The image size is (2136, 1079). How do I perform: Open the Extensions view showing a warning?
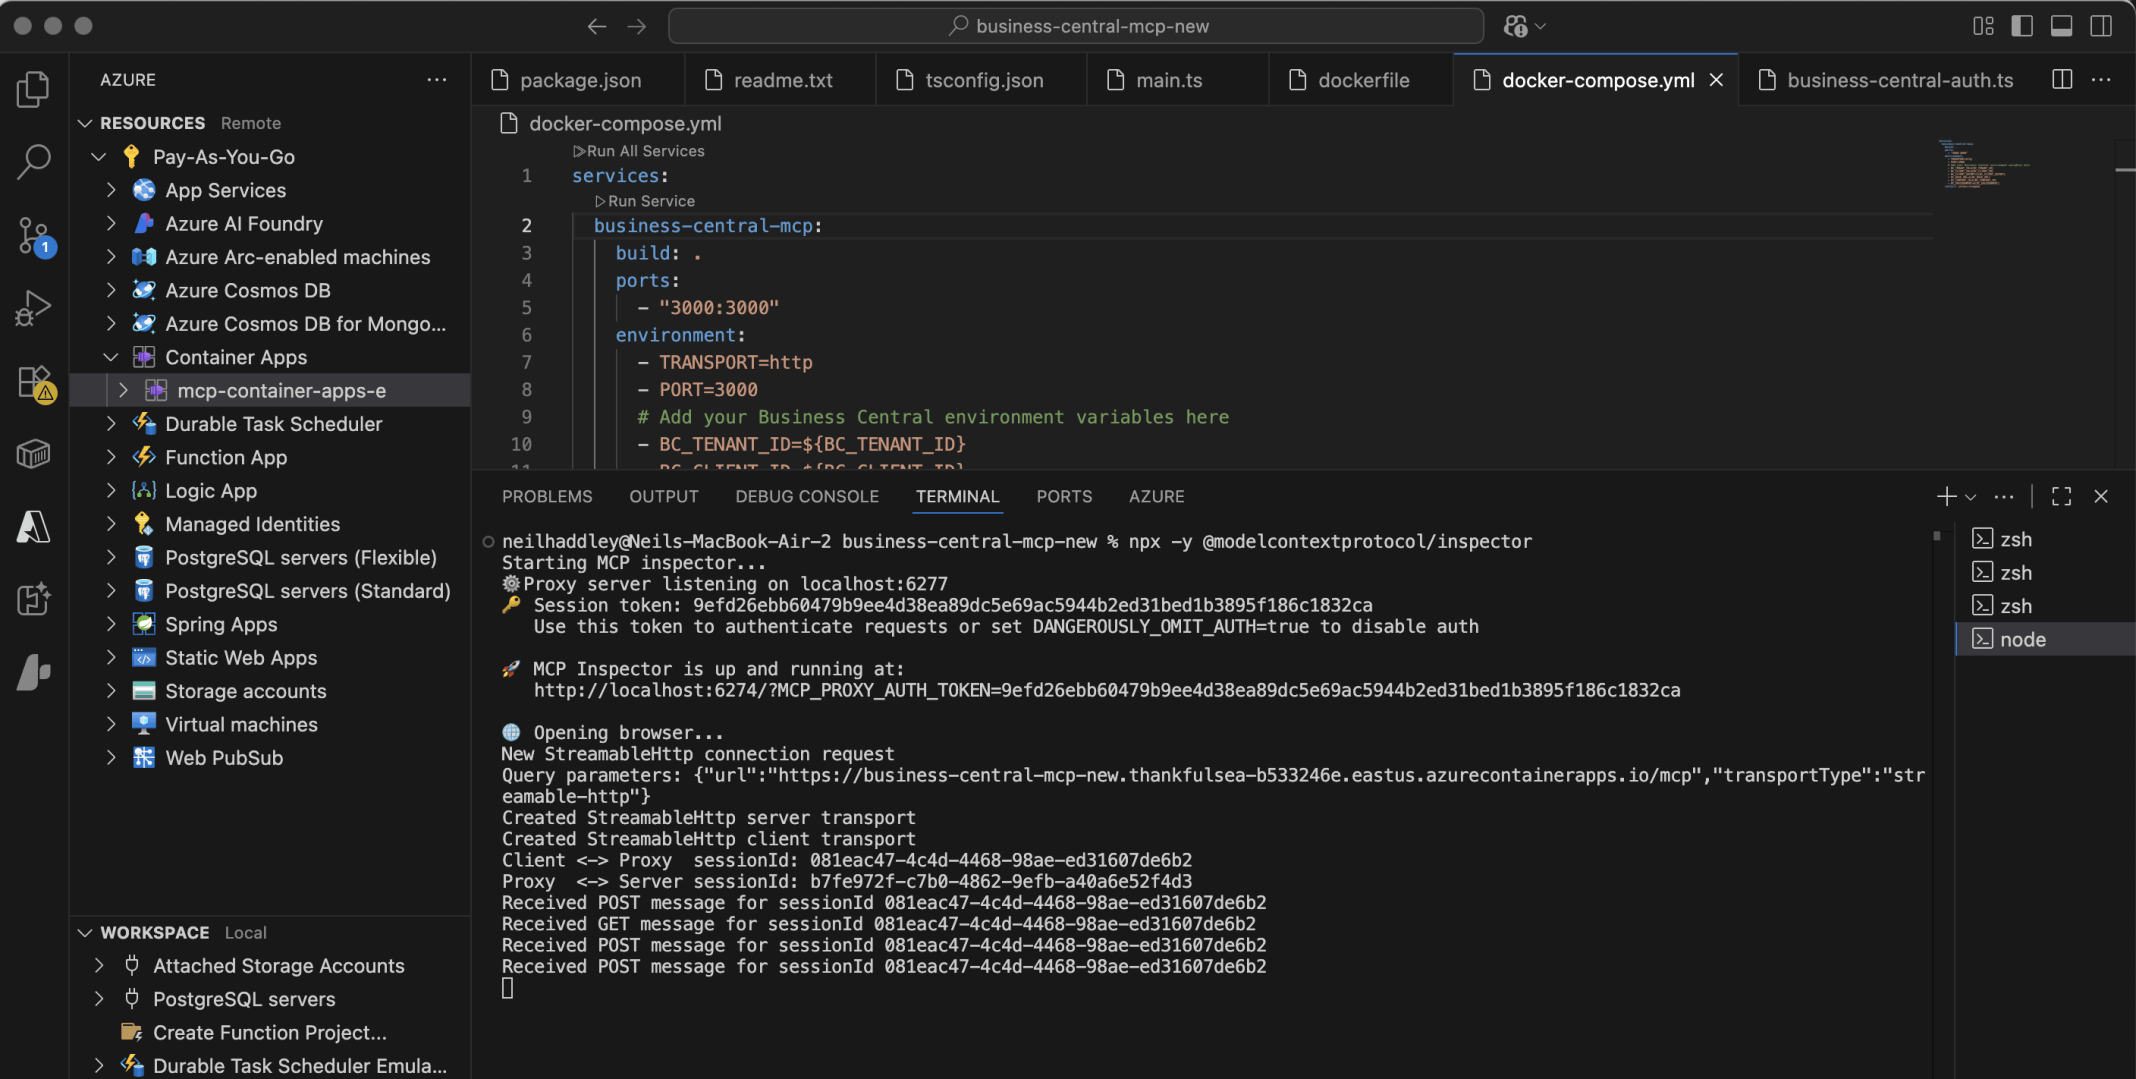coord(33,383)
